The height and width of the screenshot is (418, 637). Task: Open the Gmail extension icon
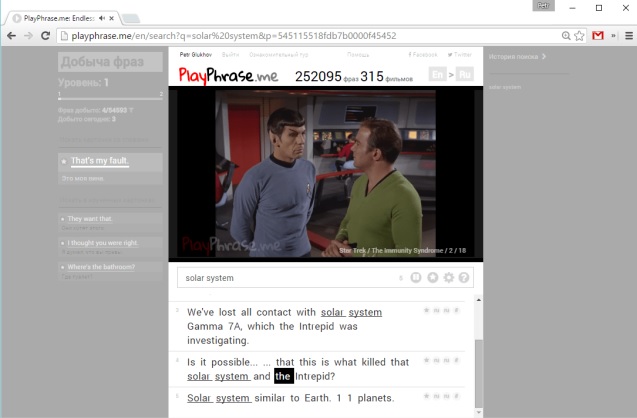(598, 36)
